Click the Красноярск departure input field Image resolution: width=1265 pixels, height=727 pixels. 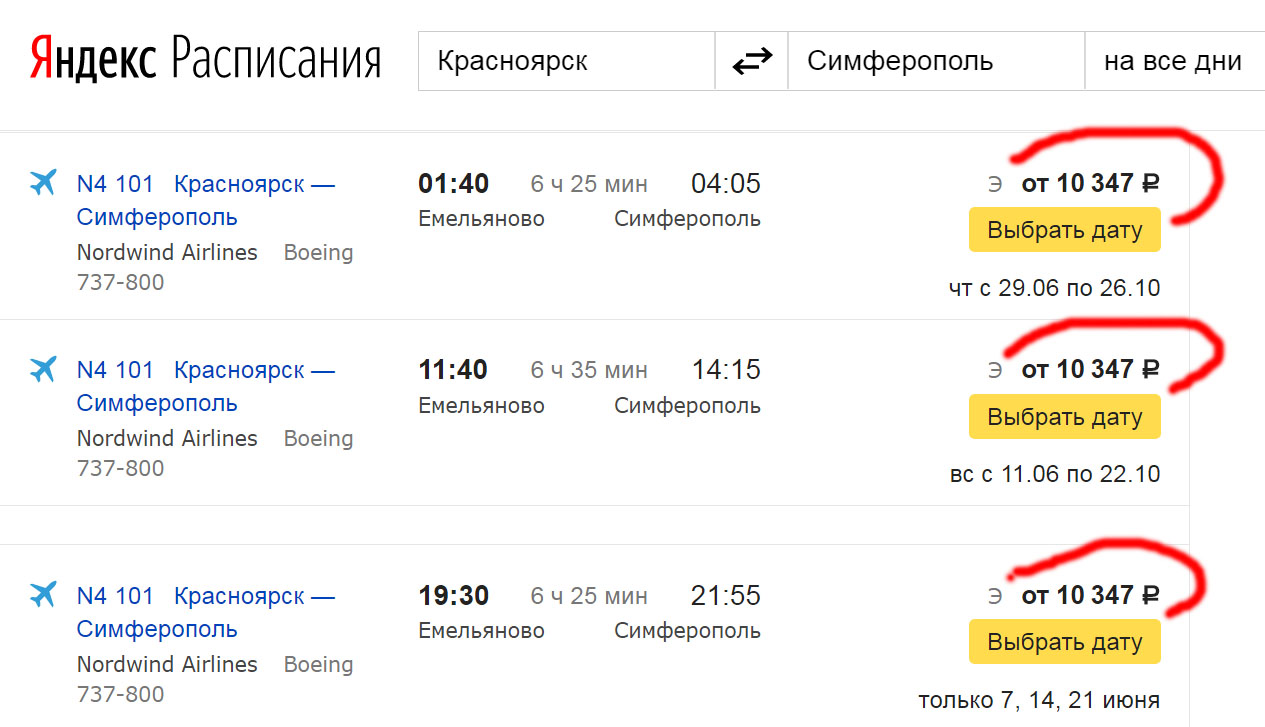[x=566, y=62]
